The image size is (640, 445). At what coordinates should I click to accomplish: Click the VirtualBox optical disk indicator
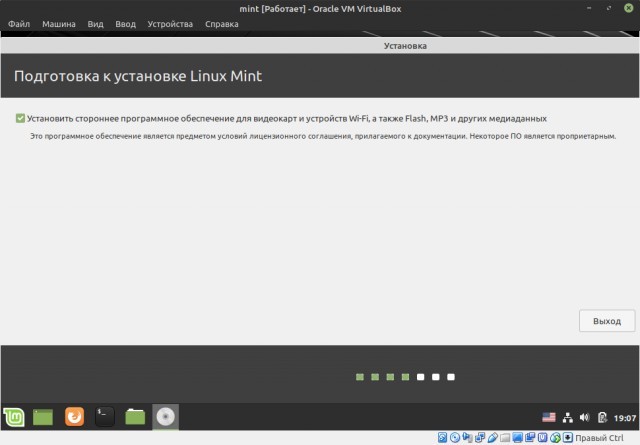point(455,438)
